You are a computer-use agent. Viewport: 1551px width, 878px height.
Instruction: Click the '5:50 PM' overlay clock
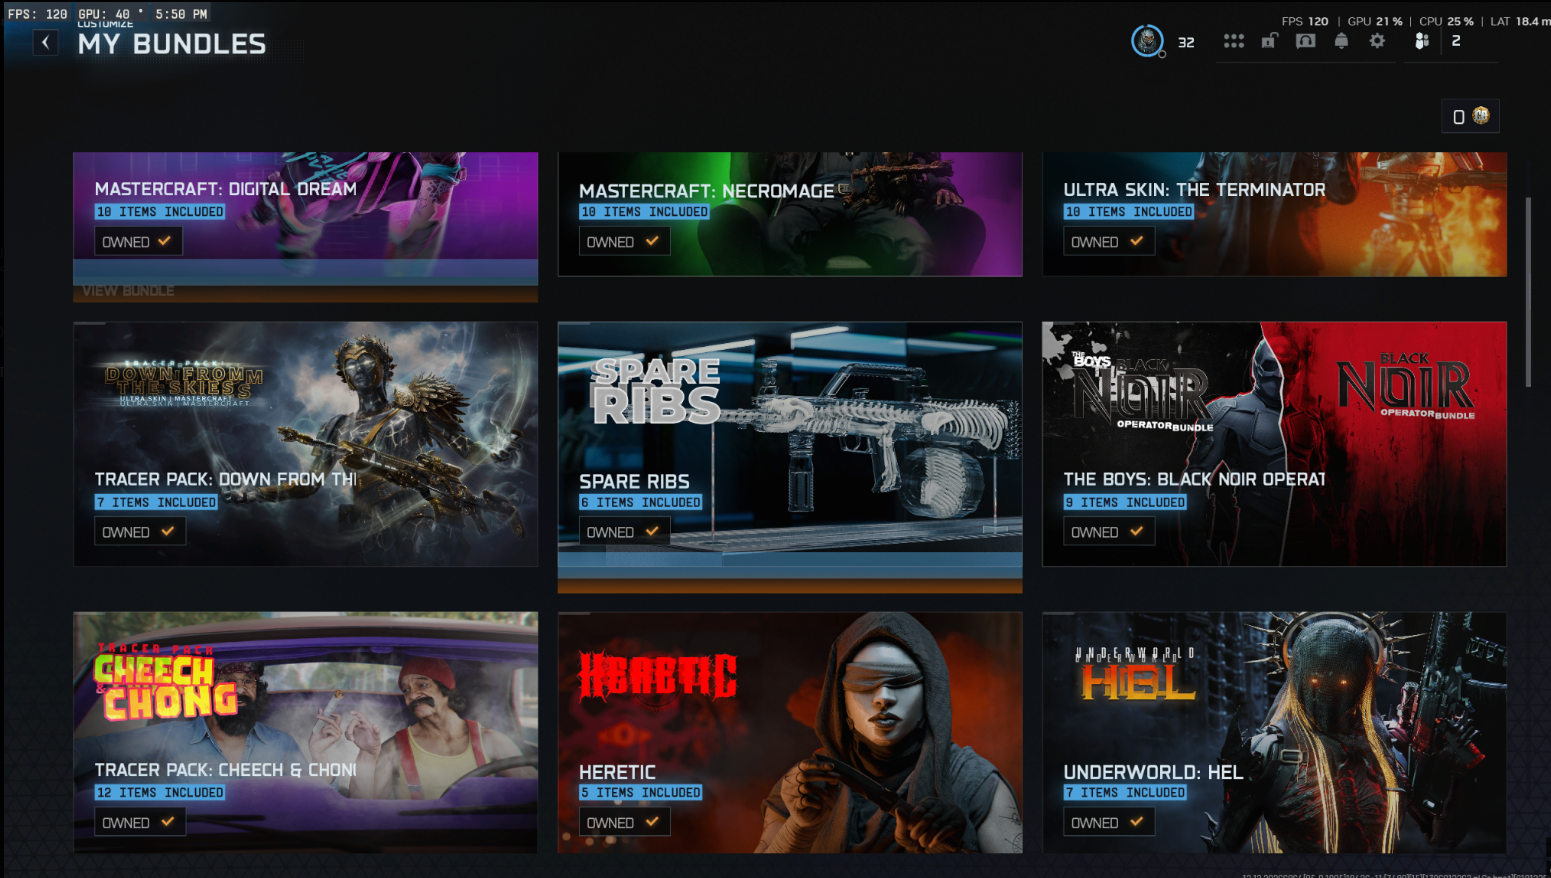(x=181, y=14)
